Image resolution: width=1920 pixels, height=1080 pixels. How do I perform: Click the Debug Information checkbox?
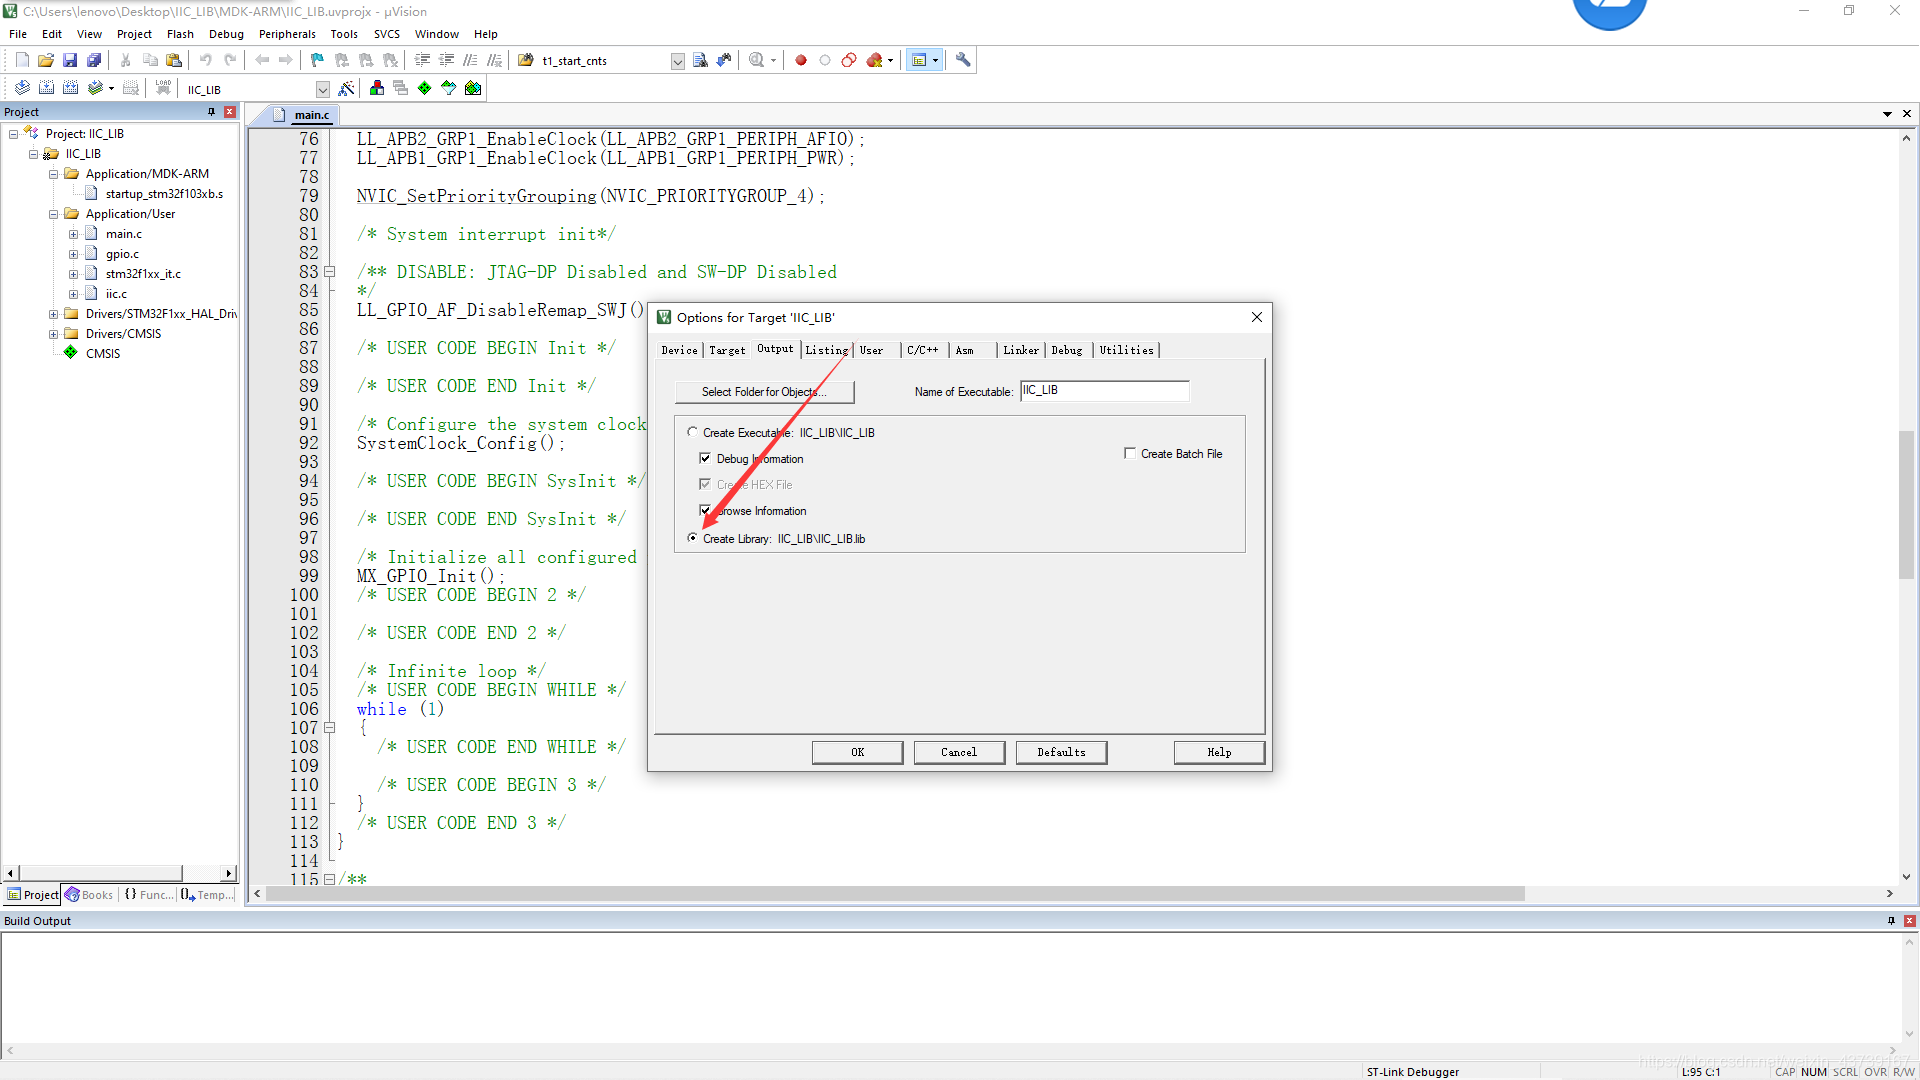[x=705, y=458]
